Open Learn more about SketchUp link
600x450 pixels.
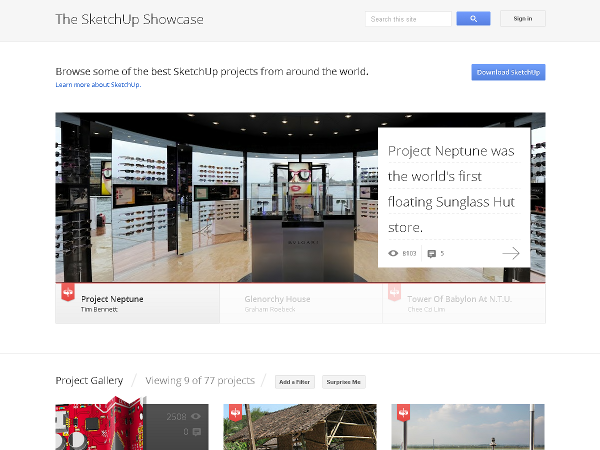98,85
